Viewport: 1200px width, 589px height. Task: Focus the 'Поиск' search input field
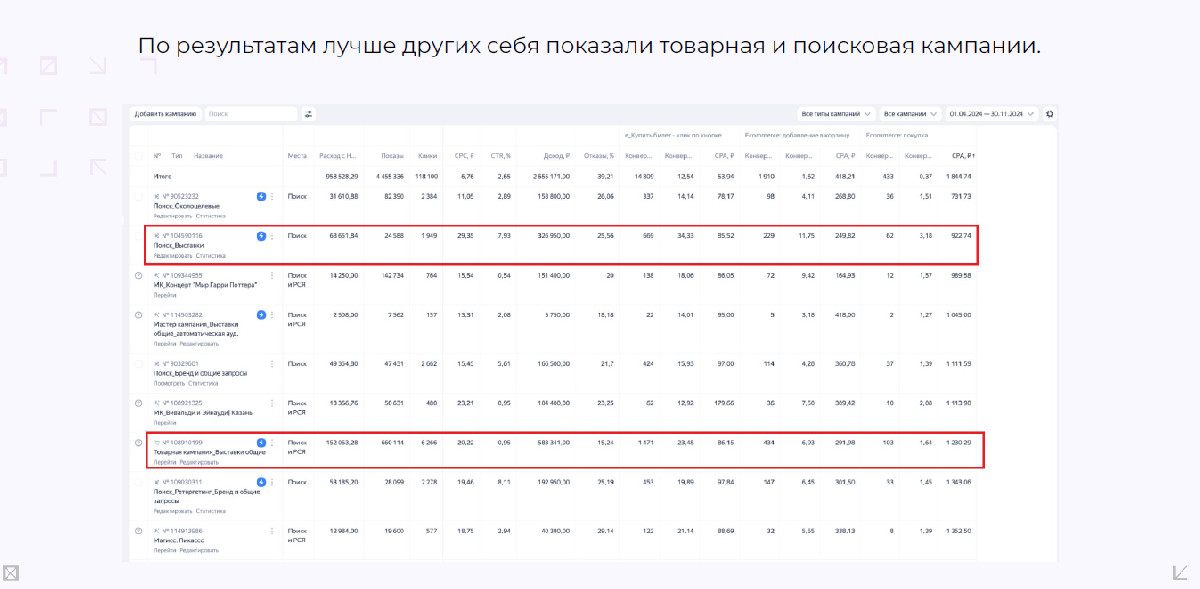pos(251,114)
